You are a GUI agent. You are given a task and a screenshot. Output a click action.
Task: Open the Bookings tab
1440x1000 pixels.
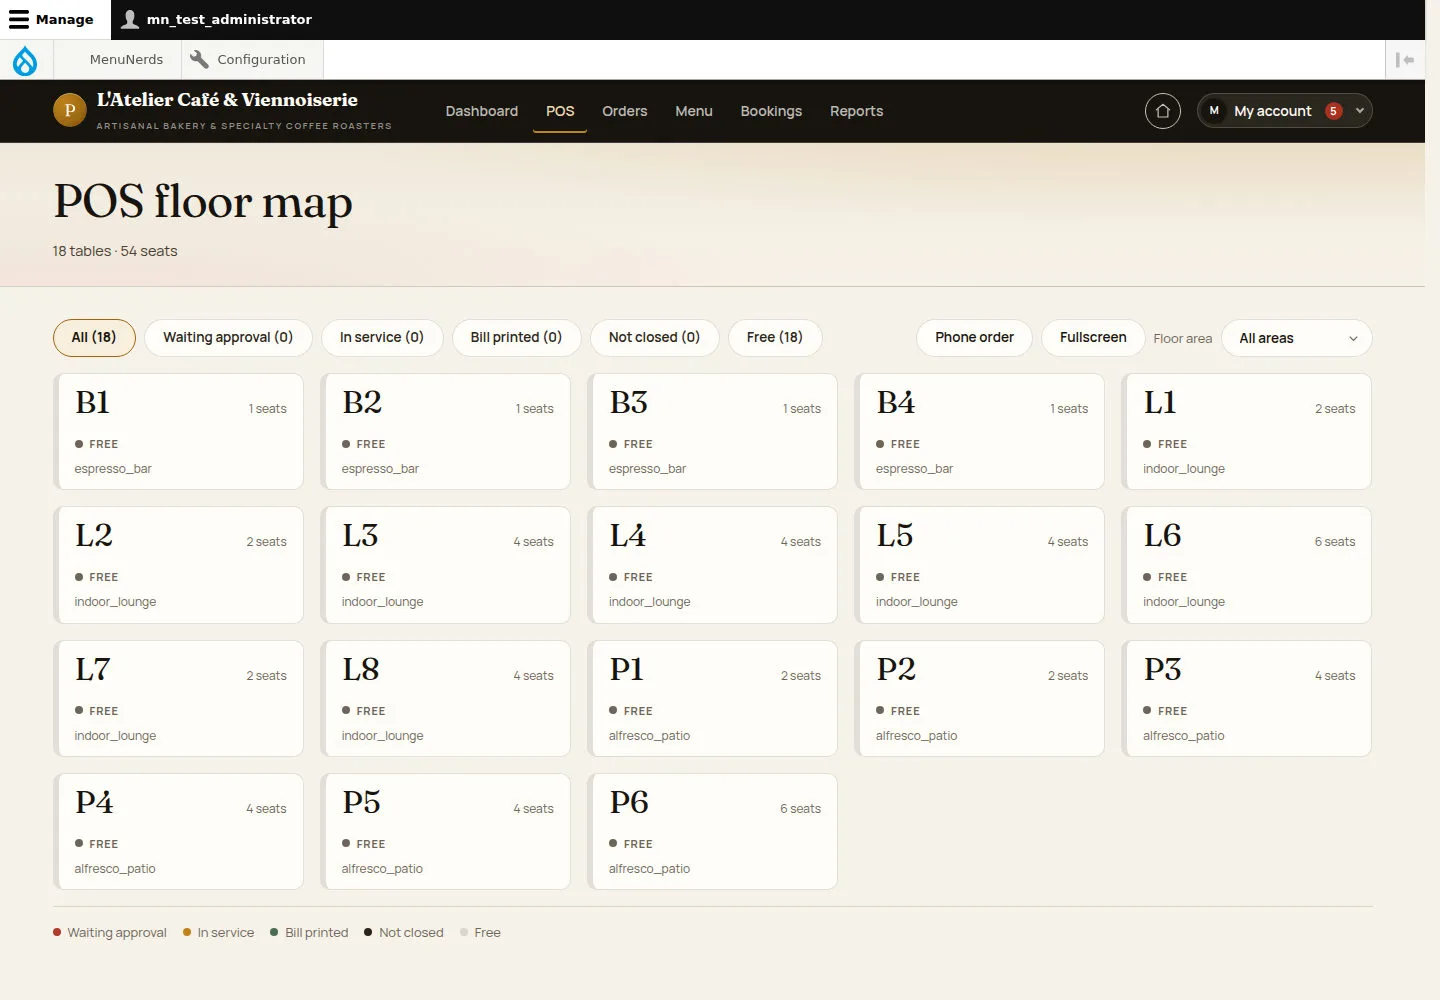[x=771, y=111]
